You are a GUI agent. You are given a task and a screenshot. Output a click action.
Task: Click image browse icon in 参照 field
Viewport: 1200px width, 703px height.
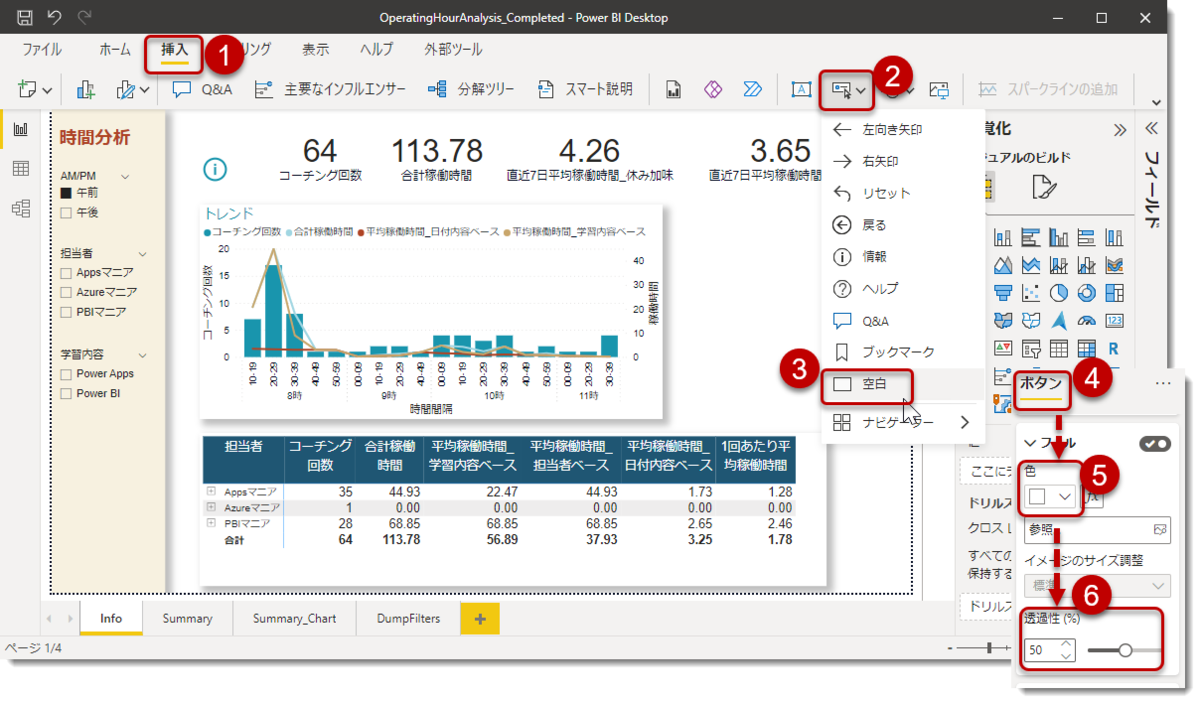click(x=1160, y=527)
